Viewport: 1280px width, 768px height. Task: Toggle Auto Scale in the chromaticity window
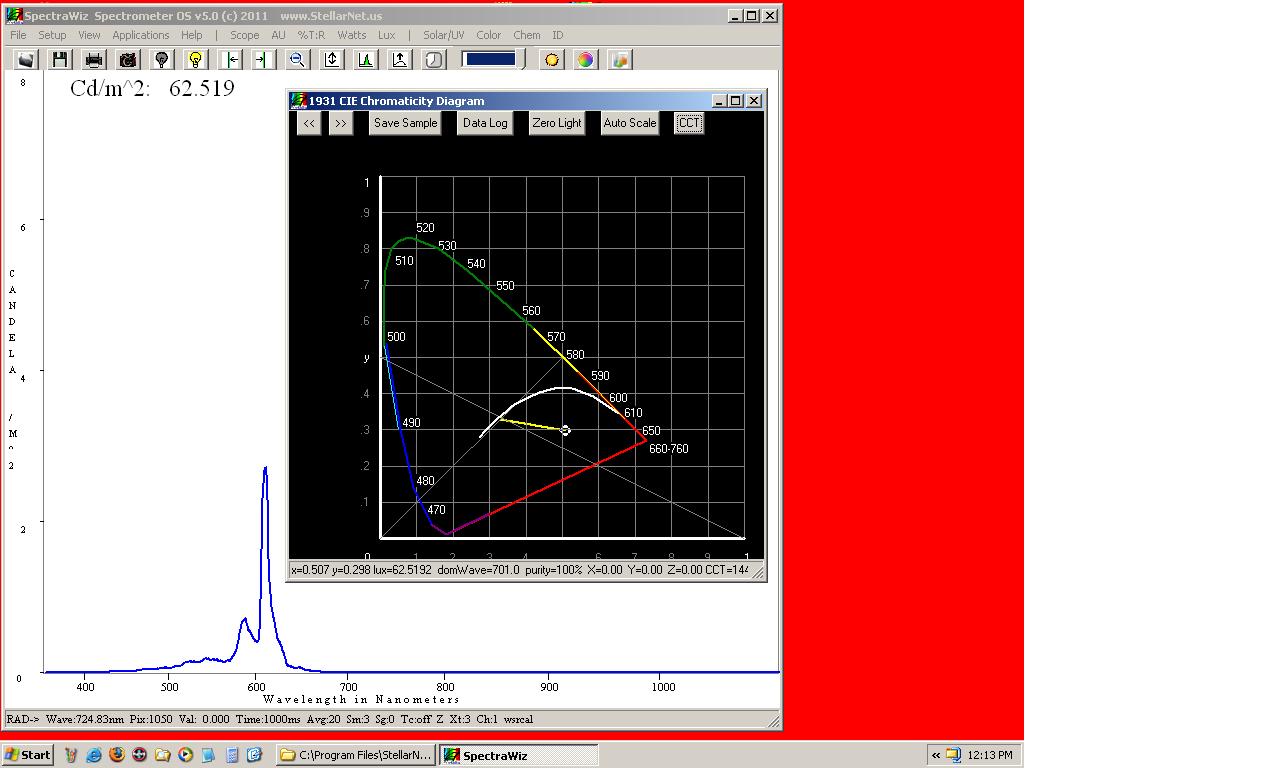(629, 122)
